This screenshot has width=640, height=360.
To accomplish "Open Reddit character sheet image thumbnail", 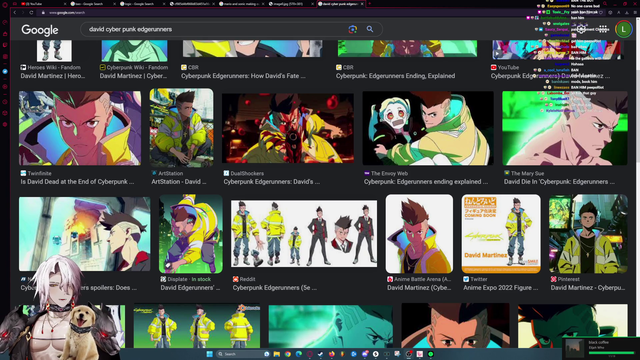I will (x=304, y=233).
